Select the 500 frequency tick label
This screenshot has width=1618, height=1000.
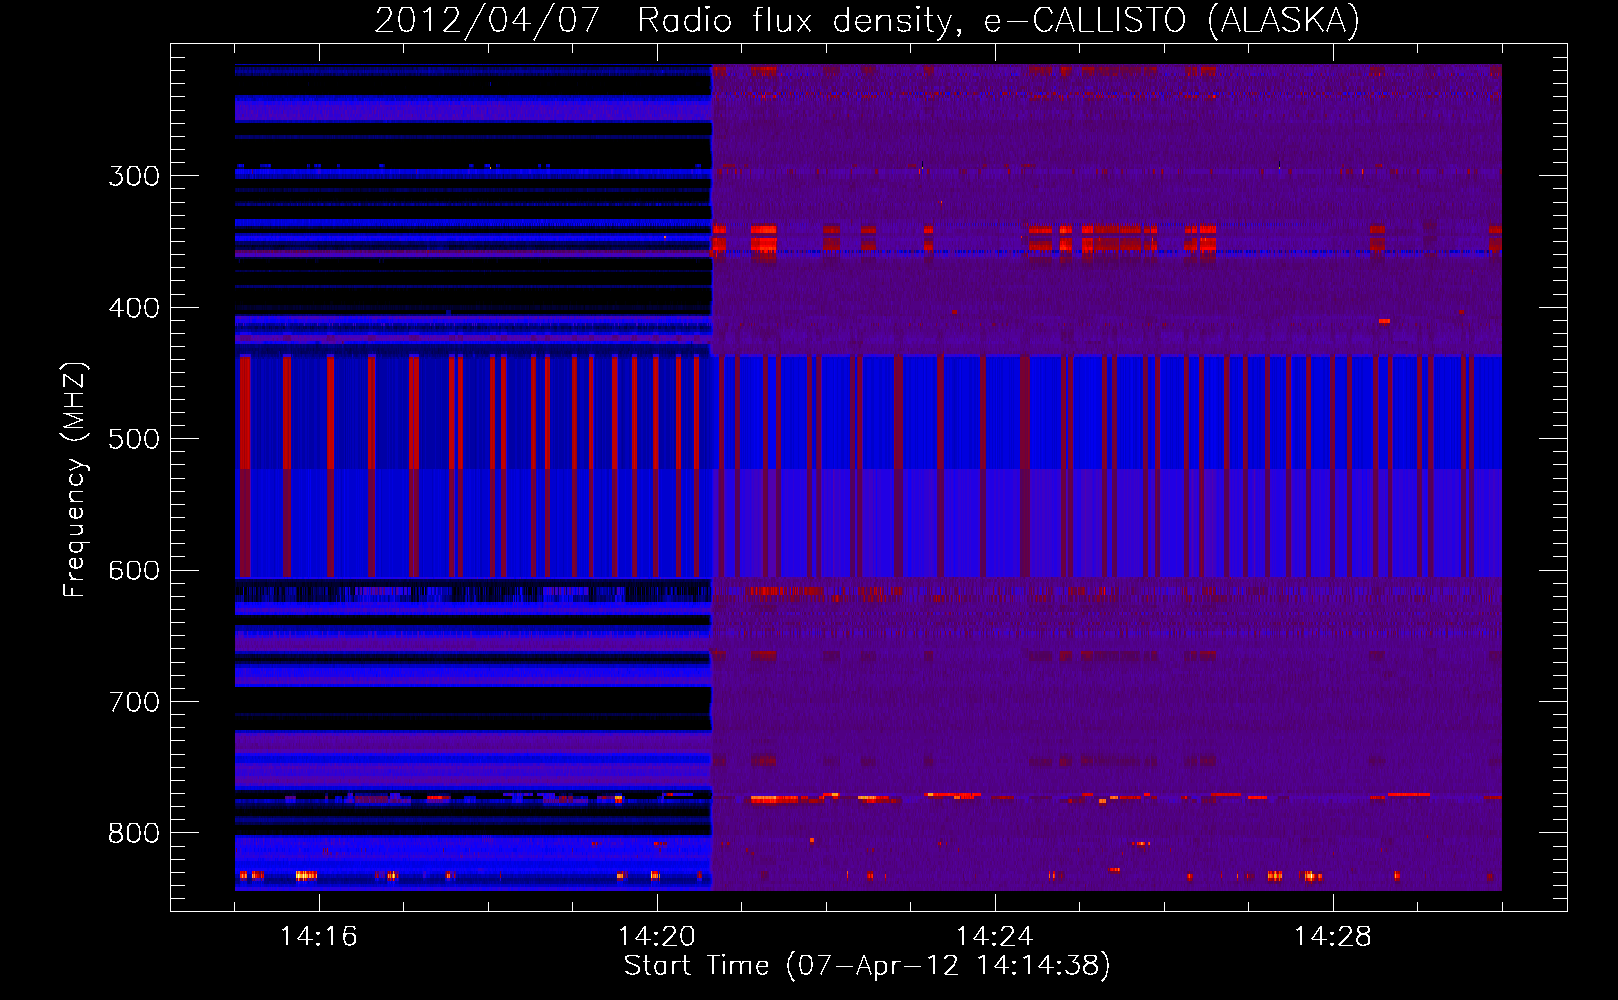[134, 439]
